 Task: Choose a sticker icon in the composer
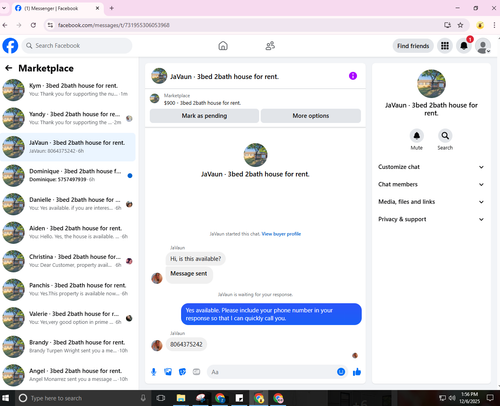pyautogui.click(x=182, y=372)
